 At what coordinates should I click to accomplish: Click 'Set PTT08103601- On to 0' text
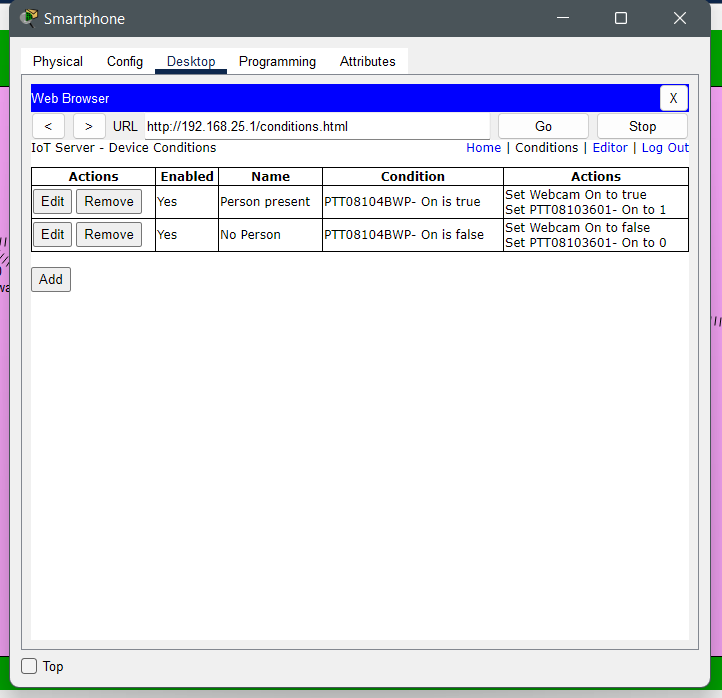586,243
